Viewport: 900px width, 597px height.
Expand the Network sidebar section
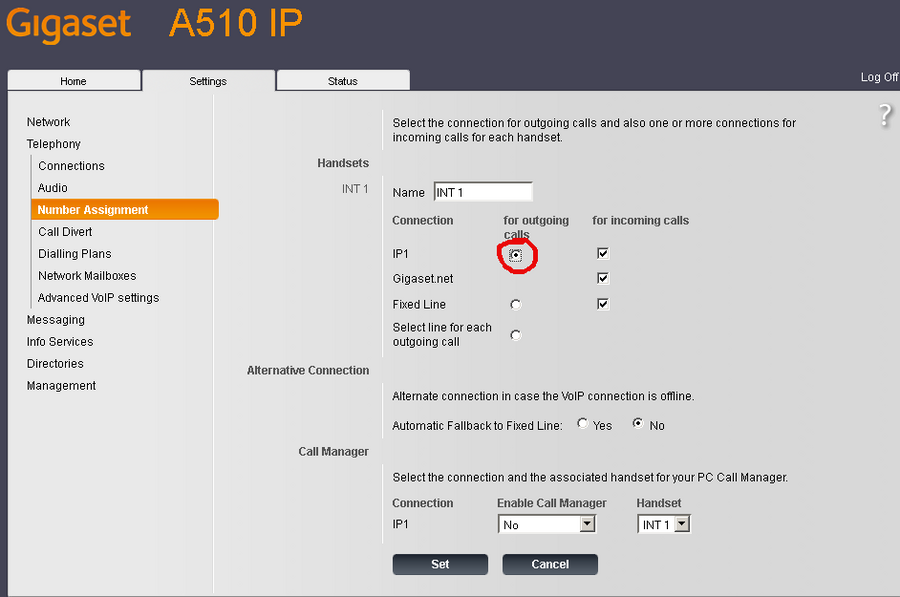[x=48, y=122]
